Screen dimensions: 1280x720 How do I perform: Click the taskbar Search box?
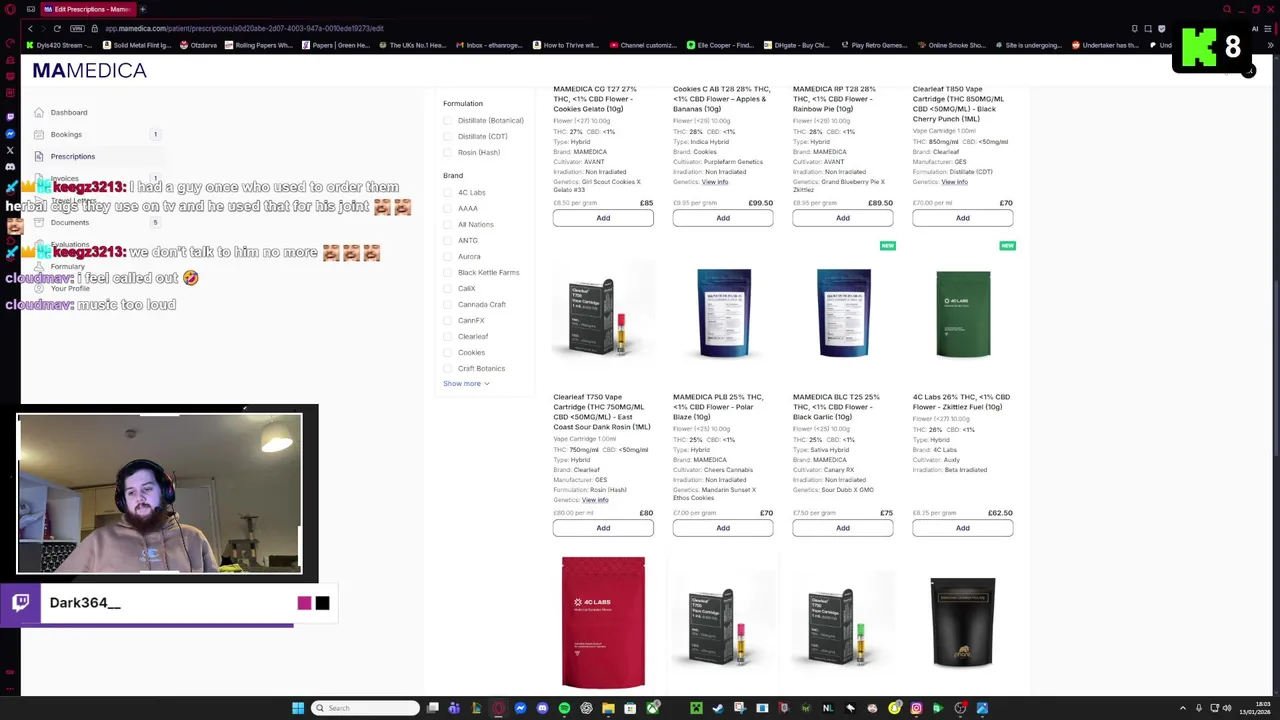(x=365, y=708)
